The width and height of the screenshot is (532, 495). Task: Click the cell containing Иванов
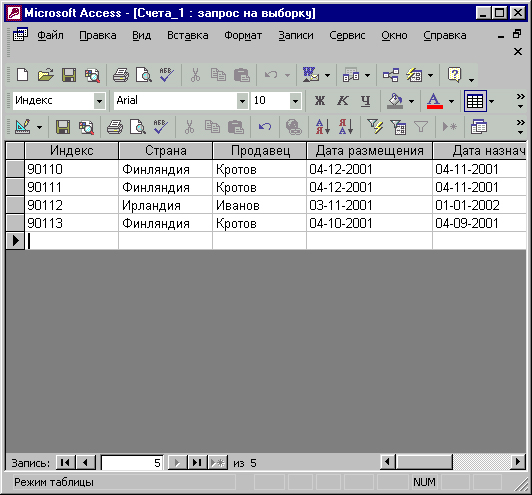260,205
